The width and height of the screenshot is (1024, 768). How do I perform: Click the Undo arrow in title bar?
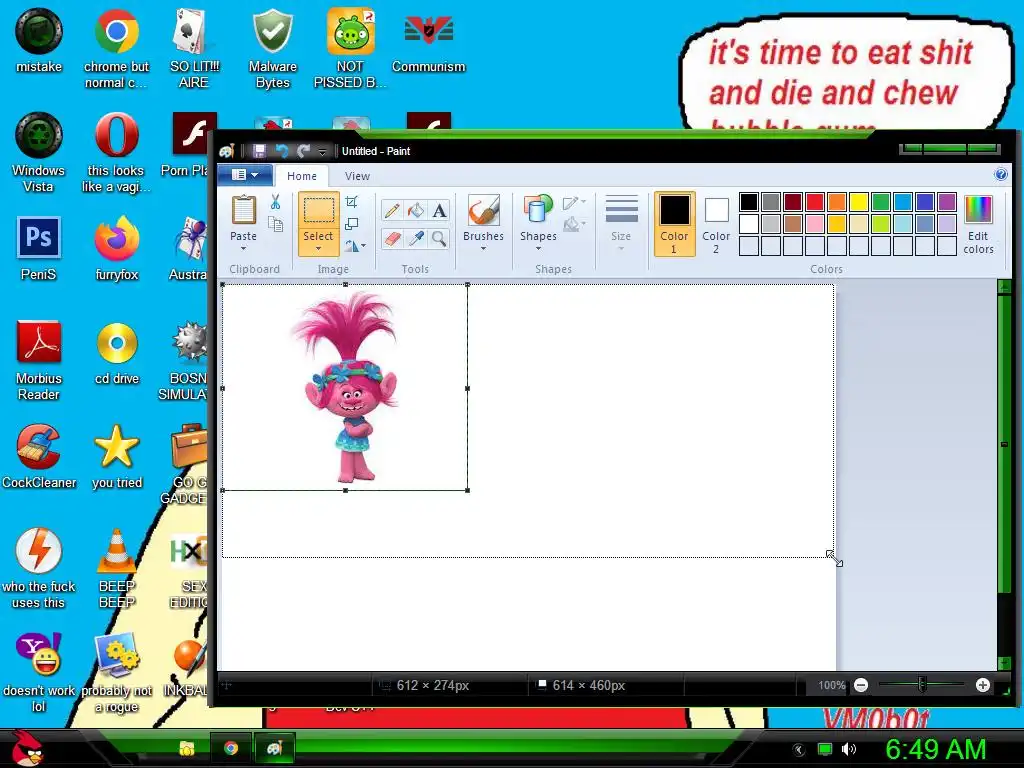click(x=281, y=151)
